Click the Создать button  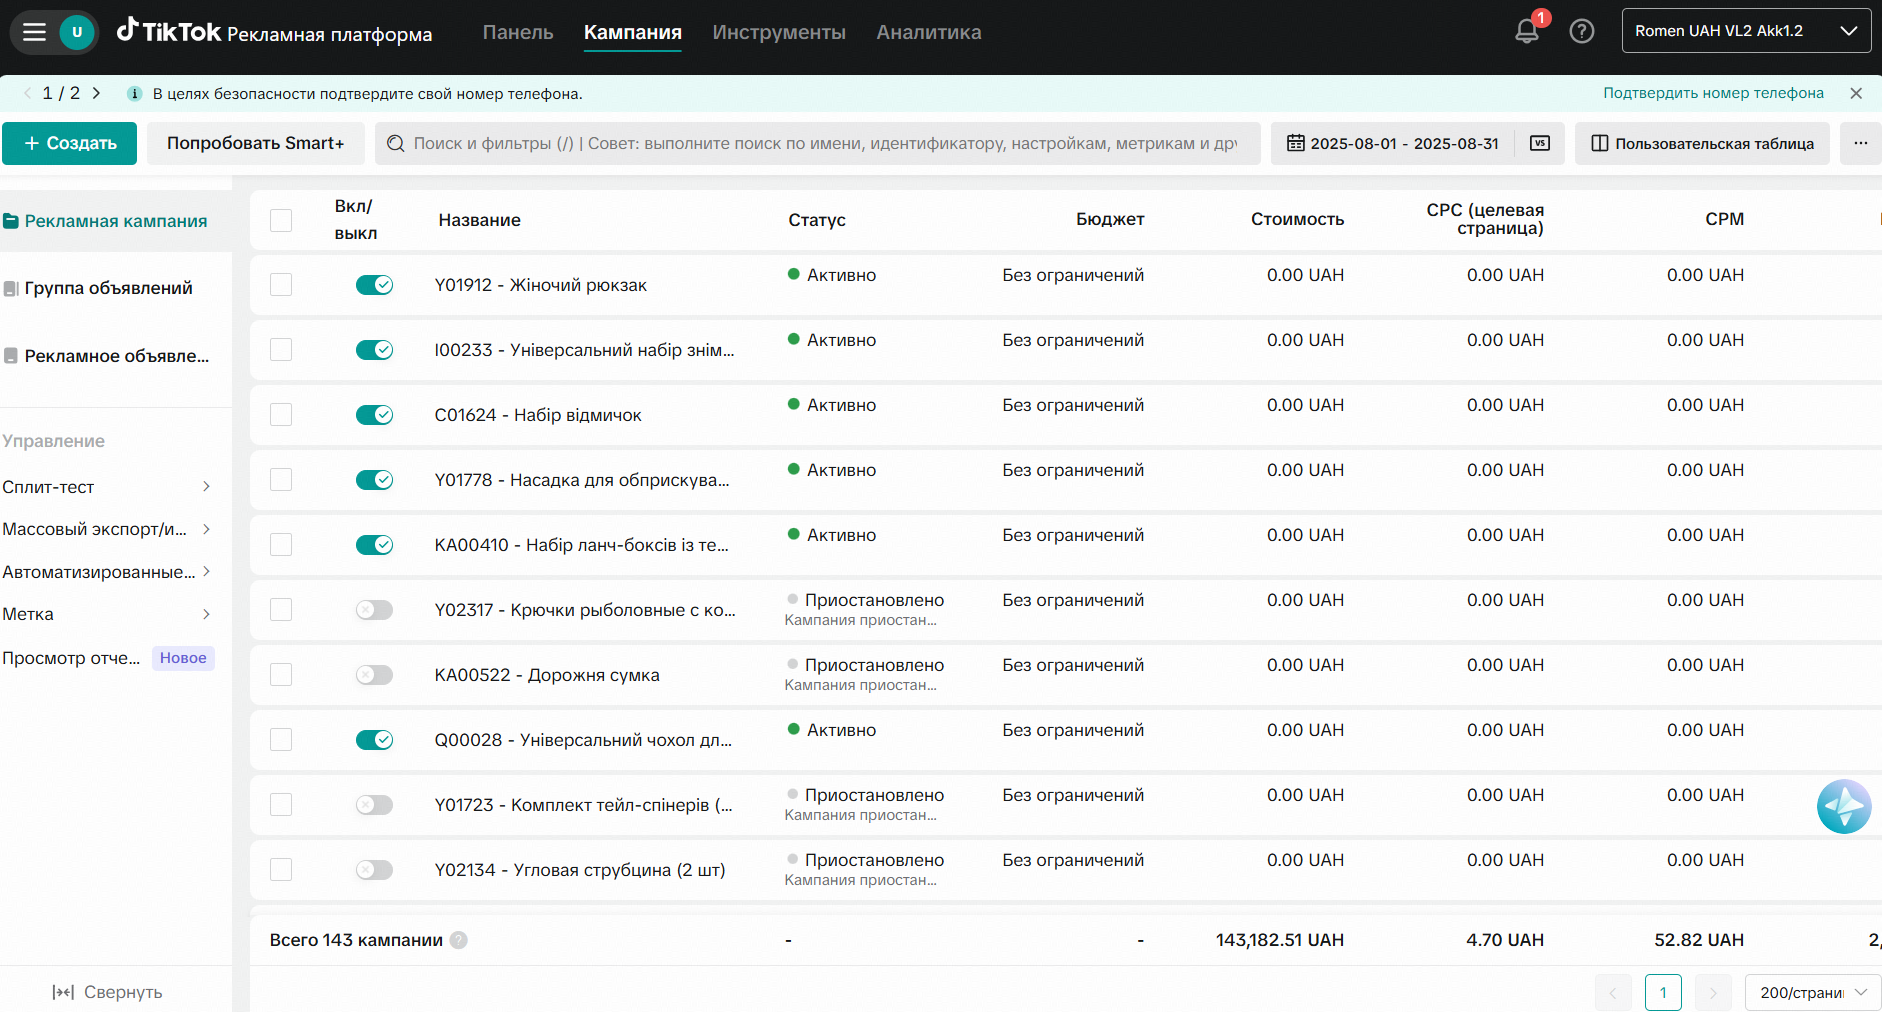point(70,143)
